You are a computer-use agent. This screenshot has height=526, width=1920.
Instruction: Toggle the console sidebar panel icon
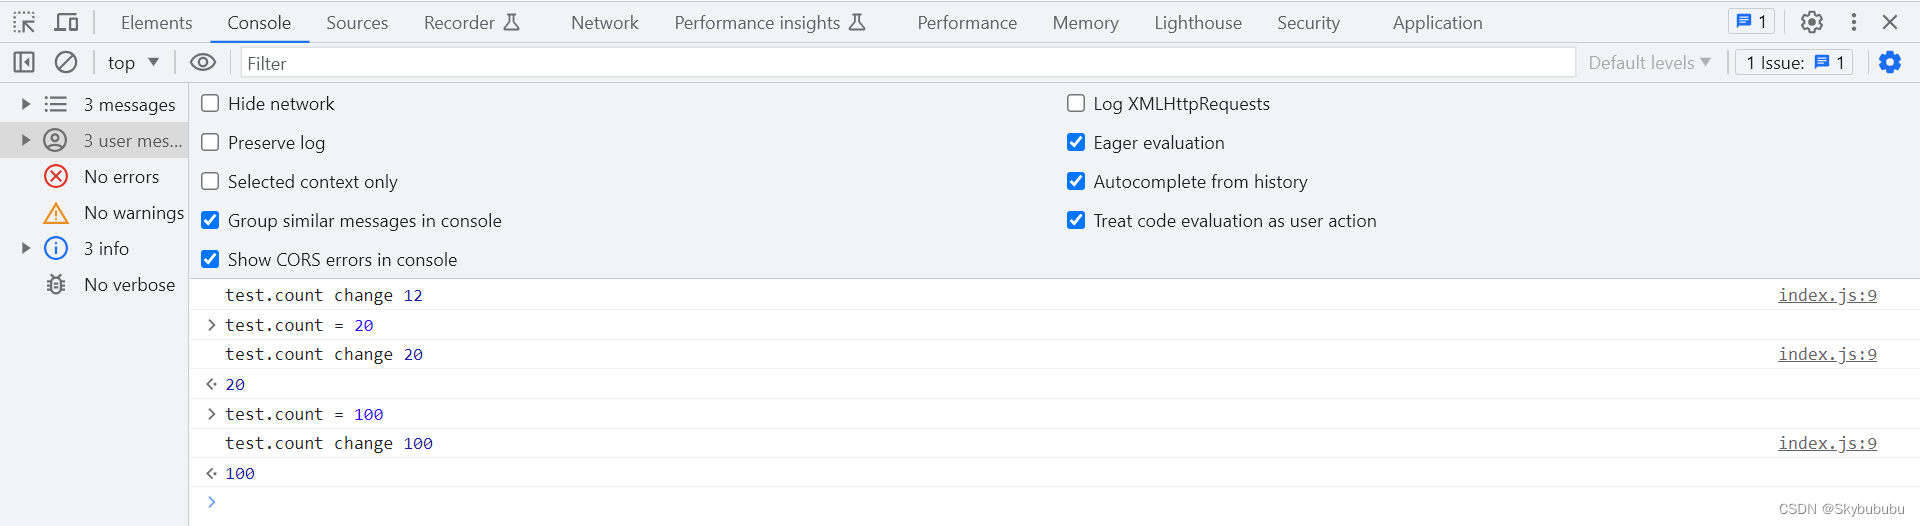tap(24, 63)
